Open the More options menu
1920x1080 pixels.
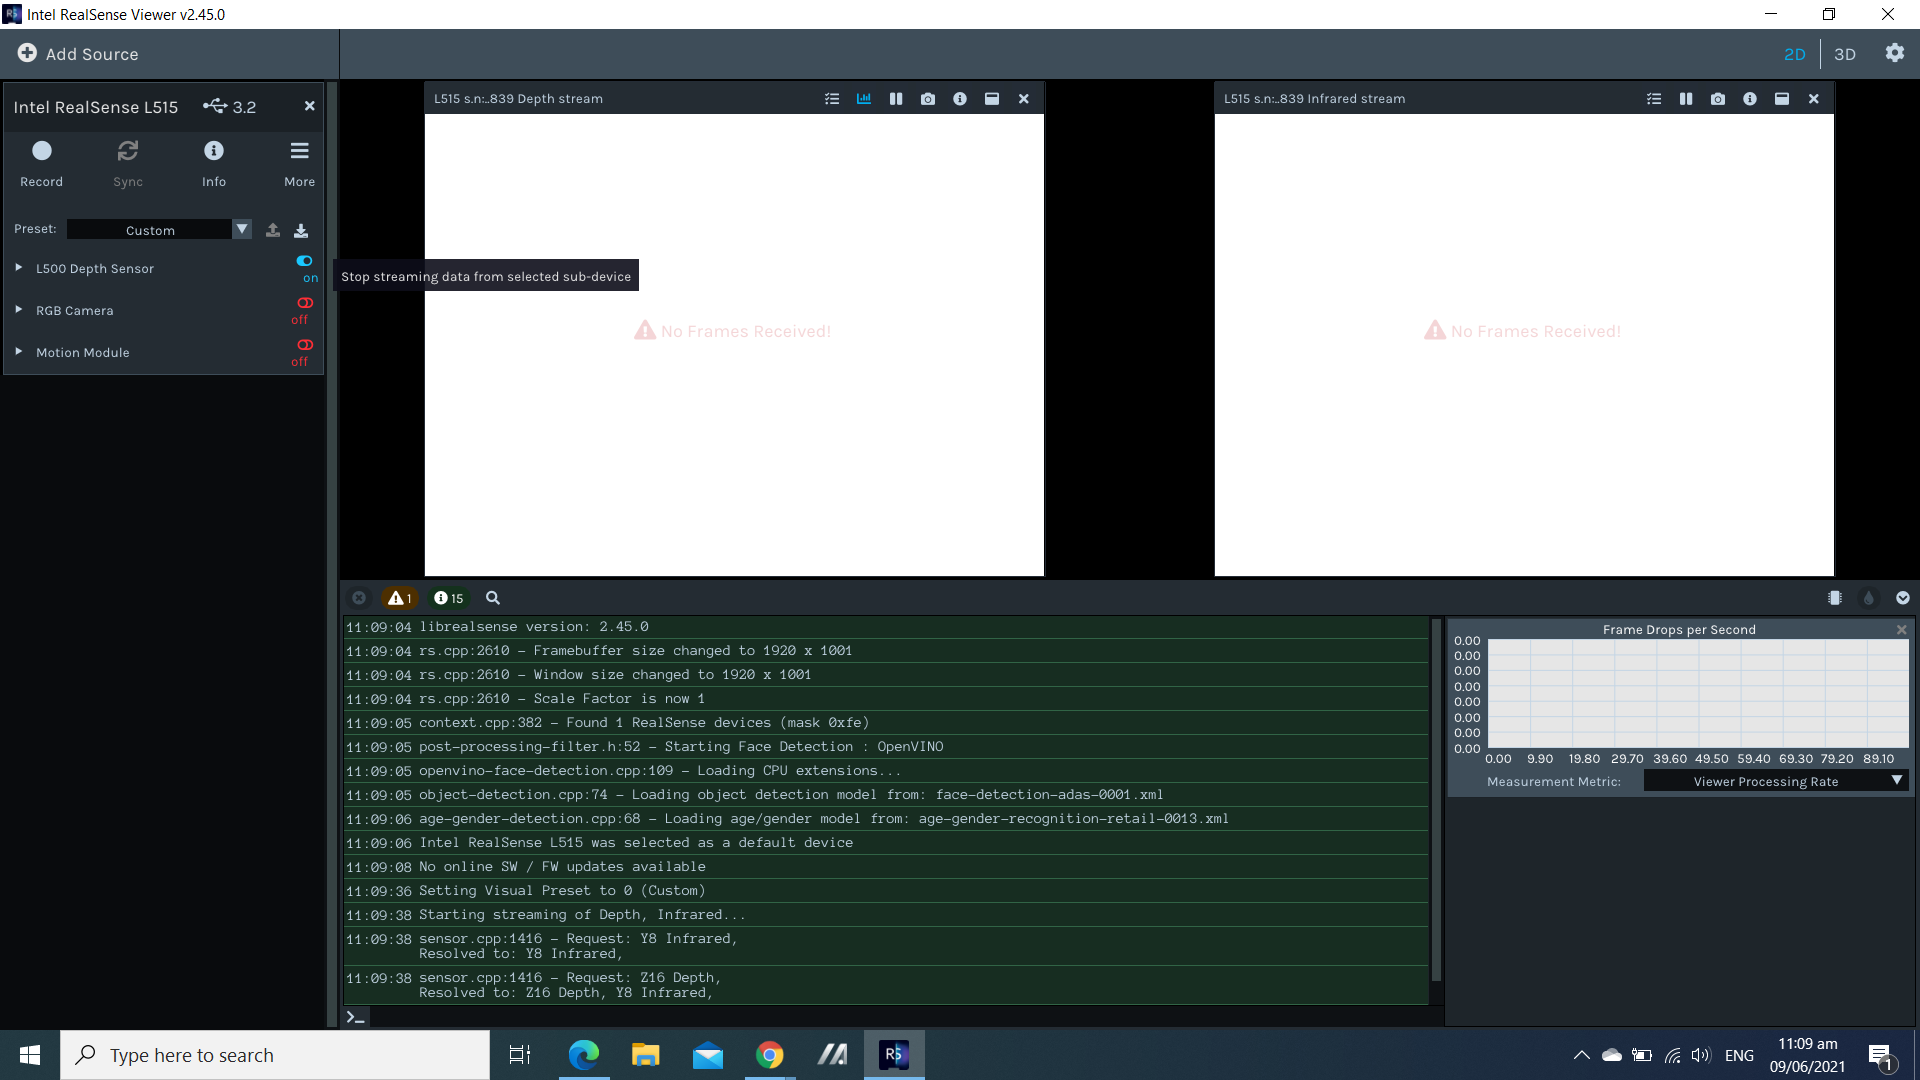coord(299,160)
